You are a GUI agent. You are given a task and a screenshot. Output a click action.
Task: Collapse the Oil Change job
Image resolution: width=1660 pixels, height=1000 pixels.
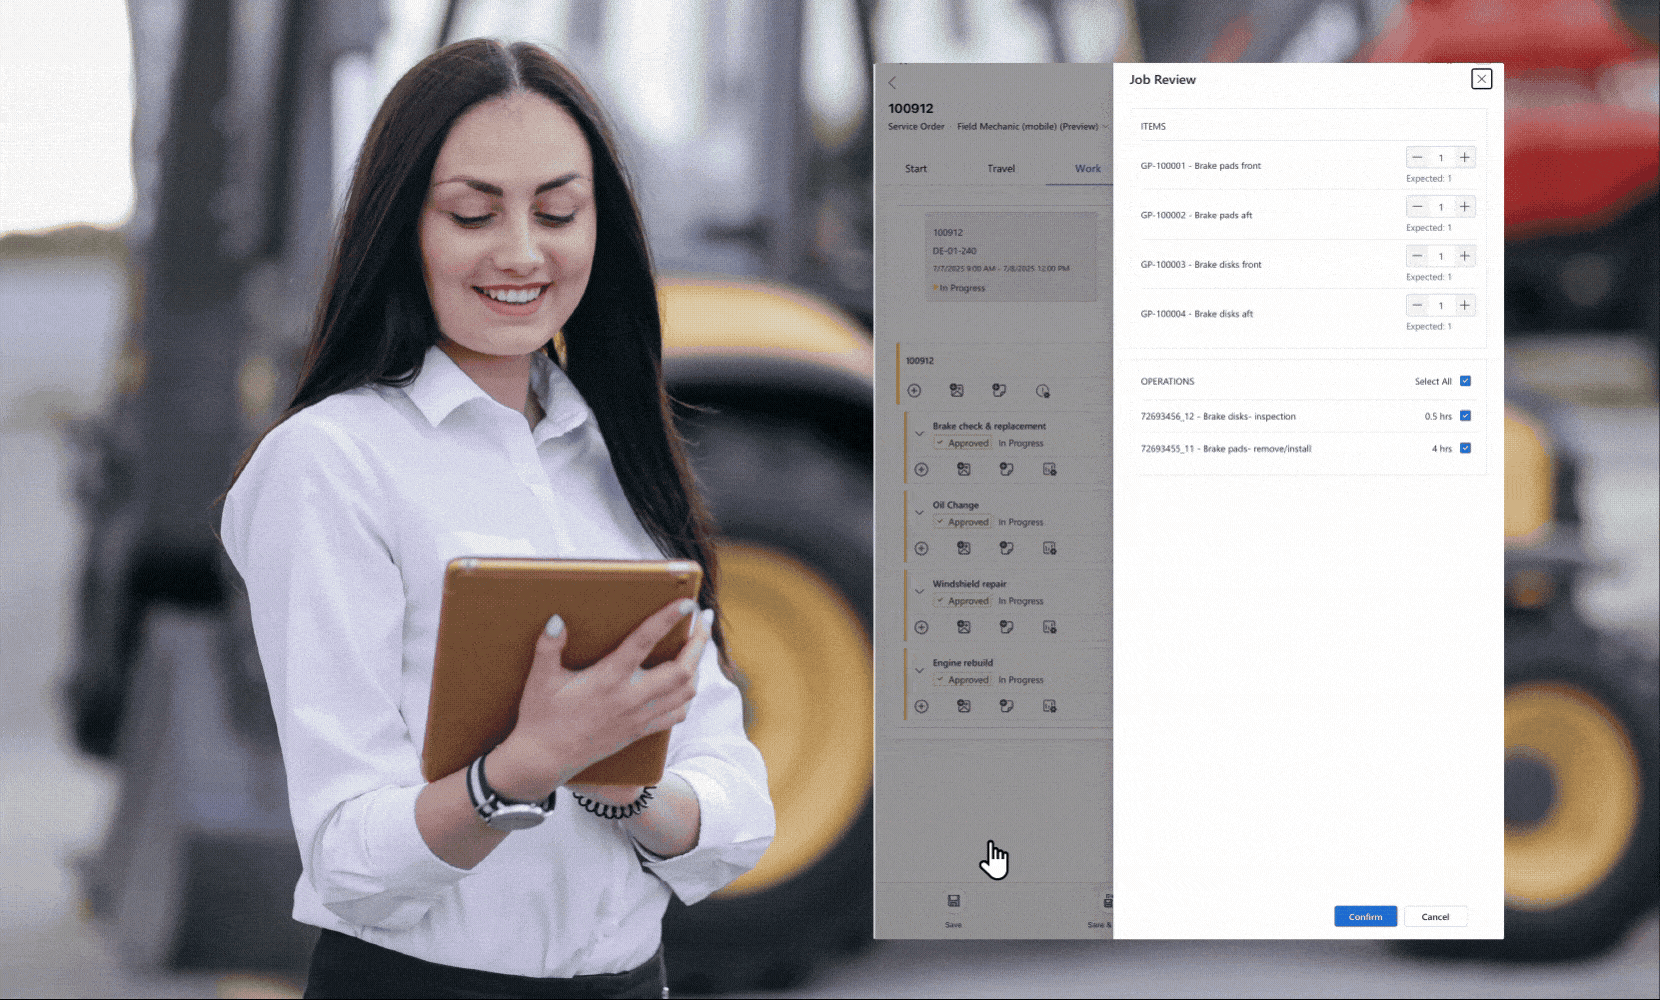tap(919, 513)
